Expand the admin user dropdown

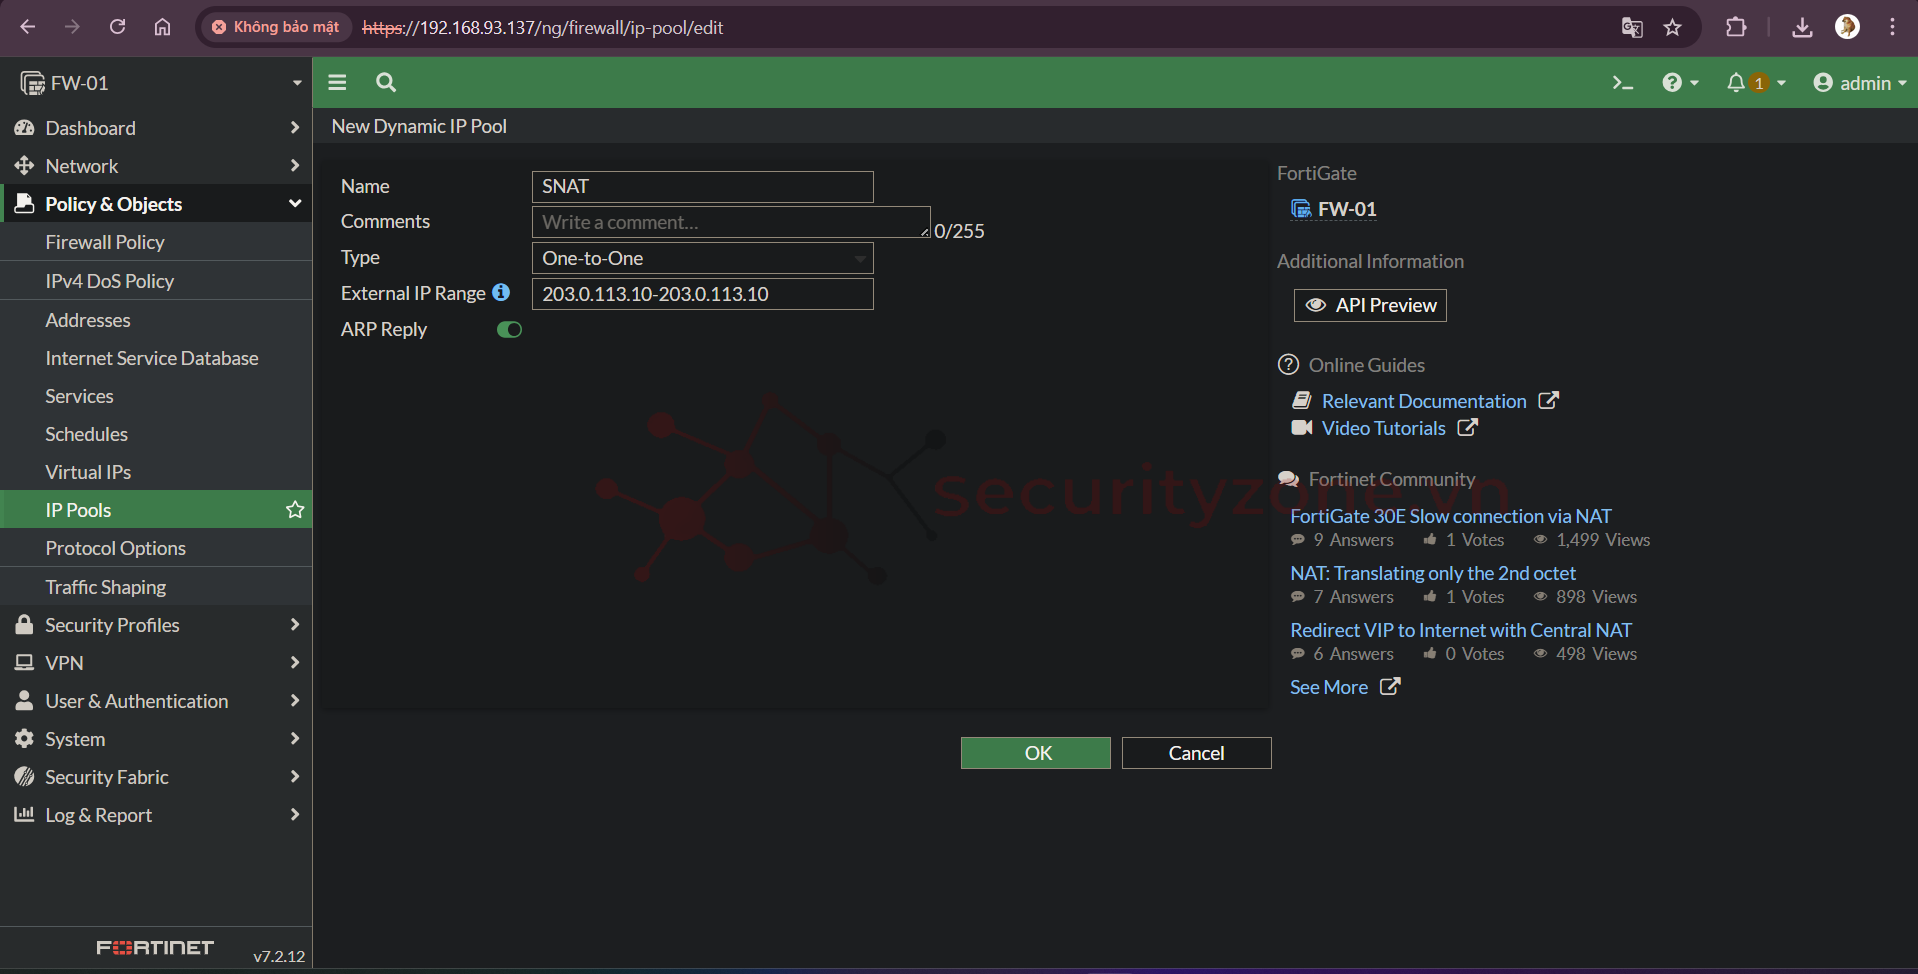[x=1859, y=83]
